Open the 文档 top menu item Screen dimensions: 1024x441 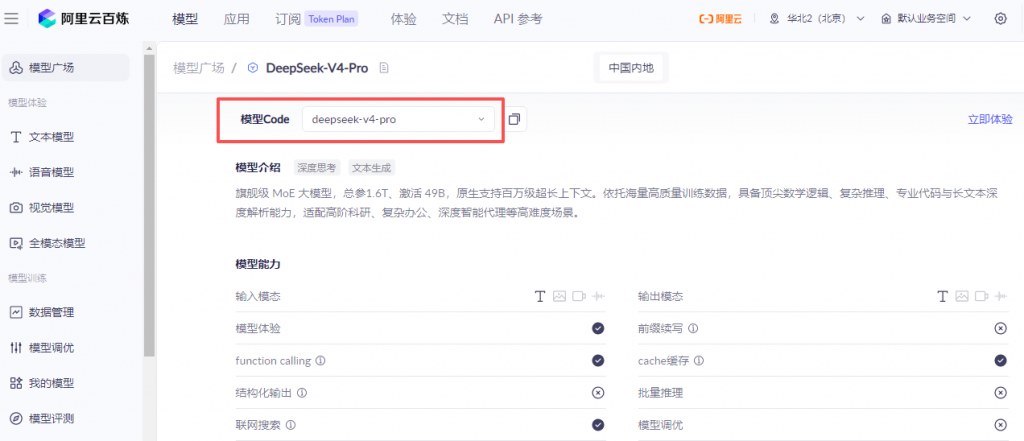click(x=455, y=19)
